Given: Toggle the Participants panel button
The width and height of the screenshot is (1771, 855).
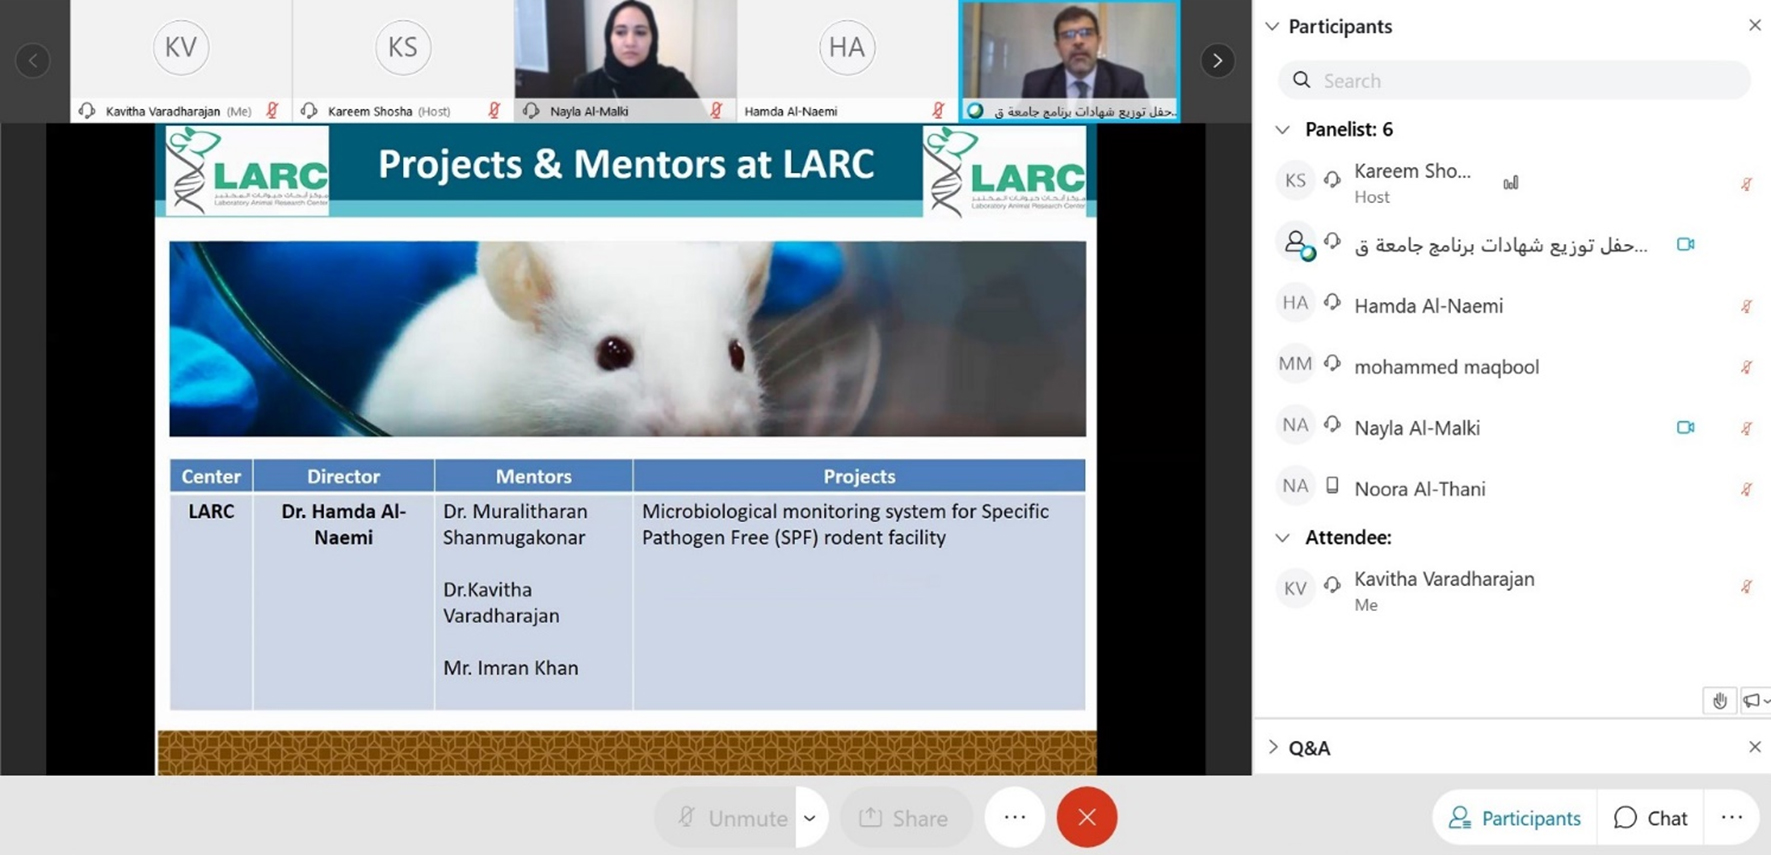Looking at the screenshot, I should (x=1515, y=817).
